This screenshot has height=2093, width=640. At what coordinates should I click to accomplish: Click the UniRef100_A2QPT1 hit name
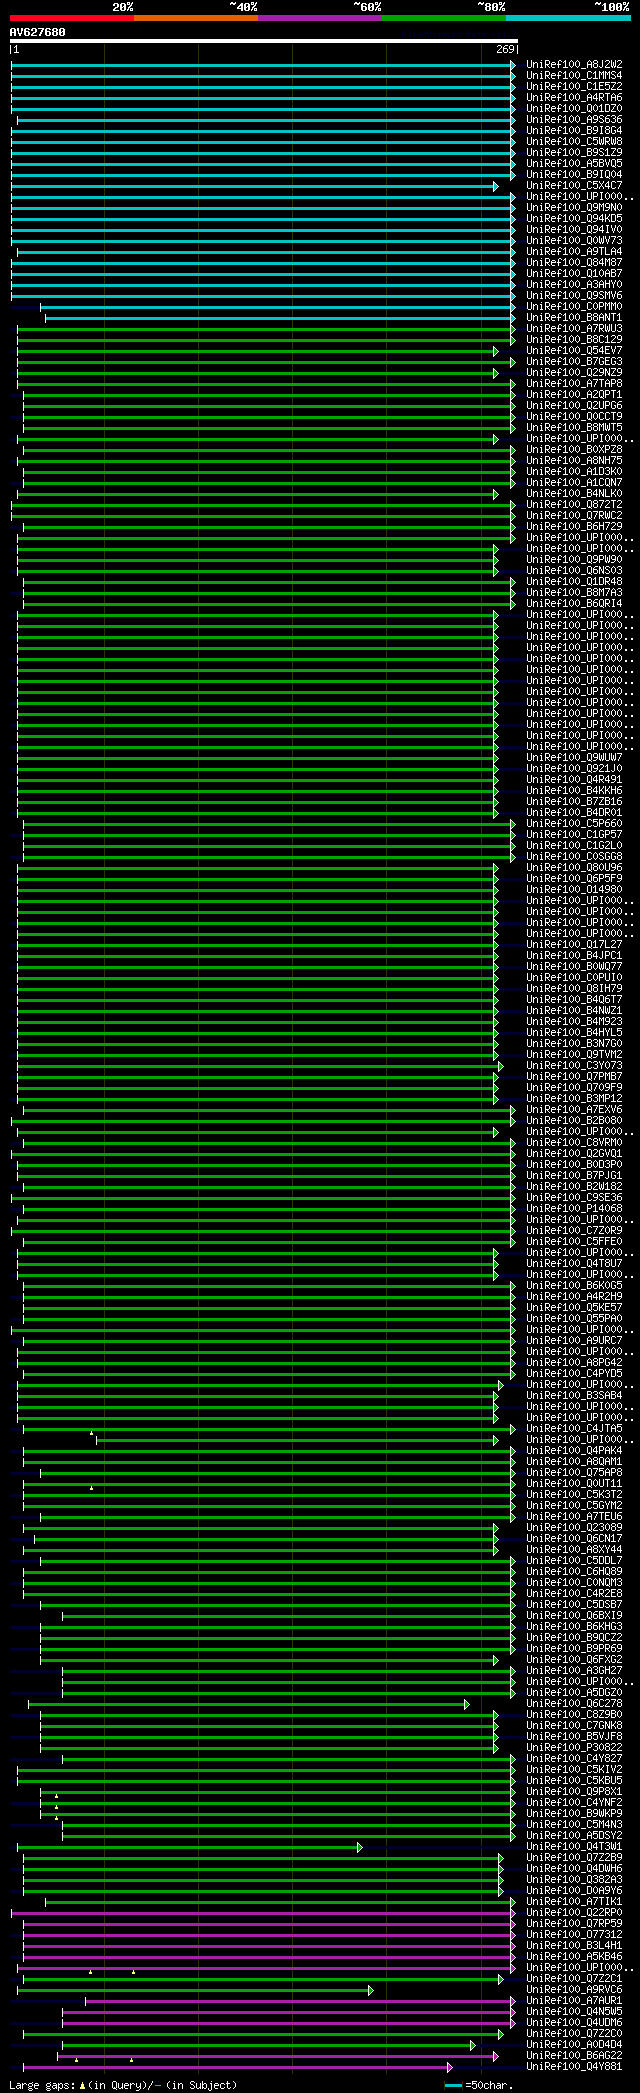coord(574,395)
